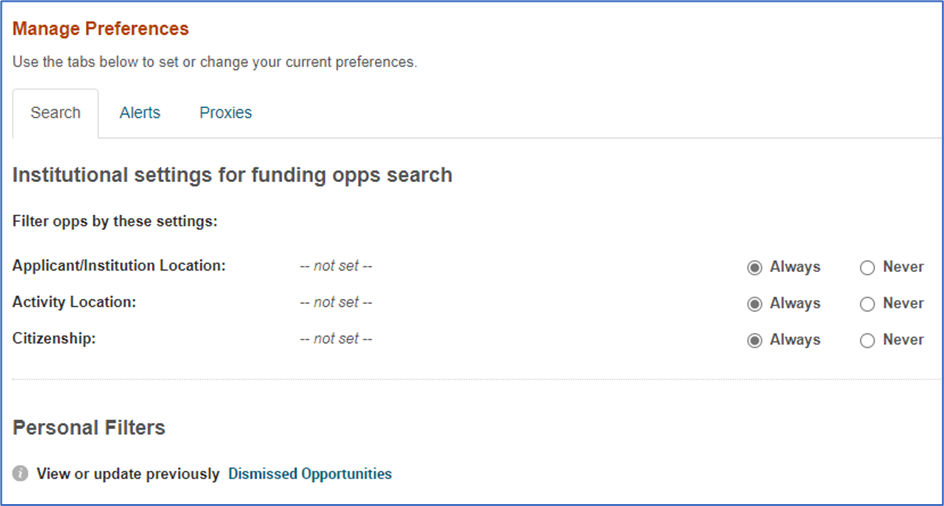Viewport: 944px width, 506px height.
Task: Set Applicant/Institution Location filter to Always
Action: 754,267
